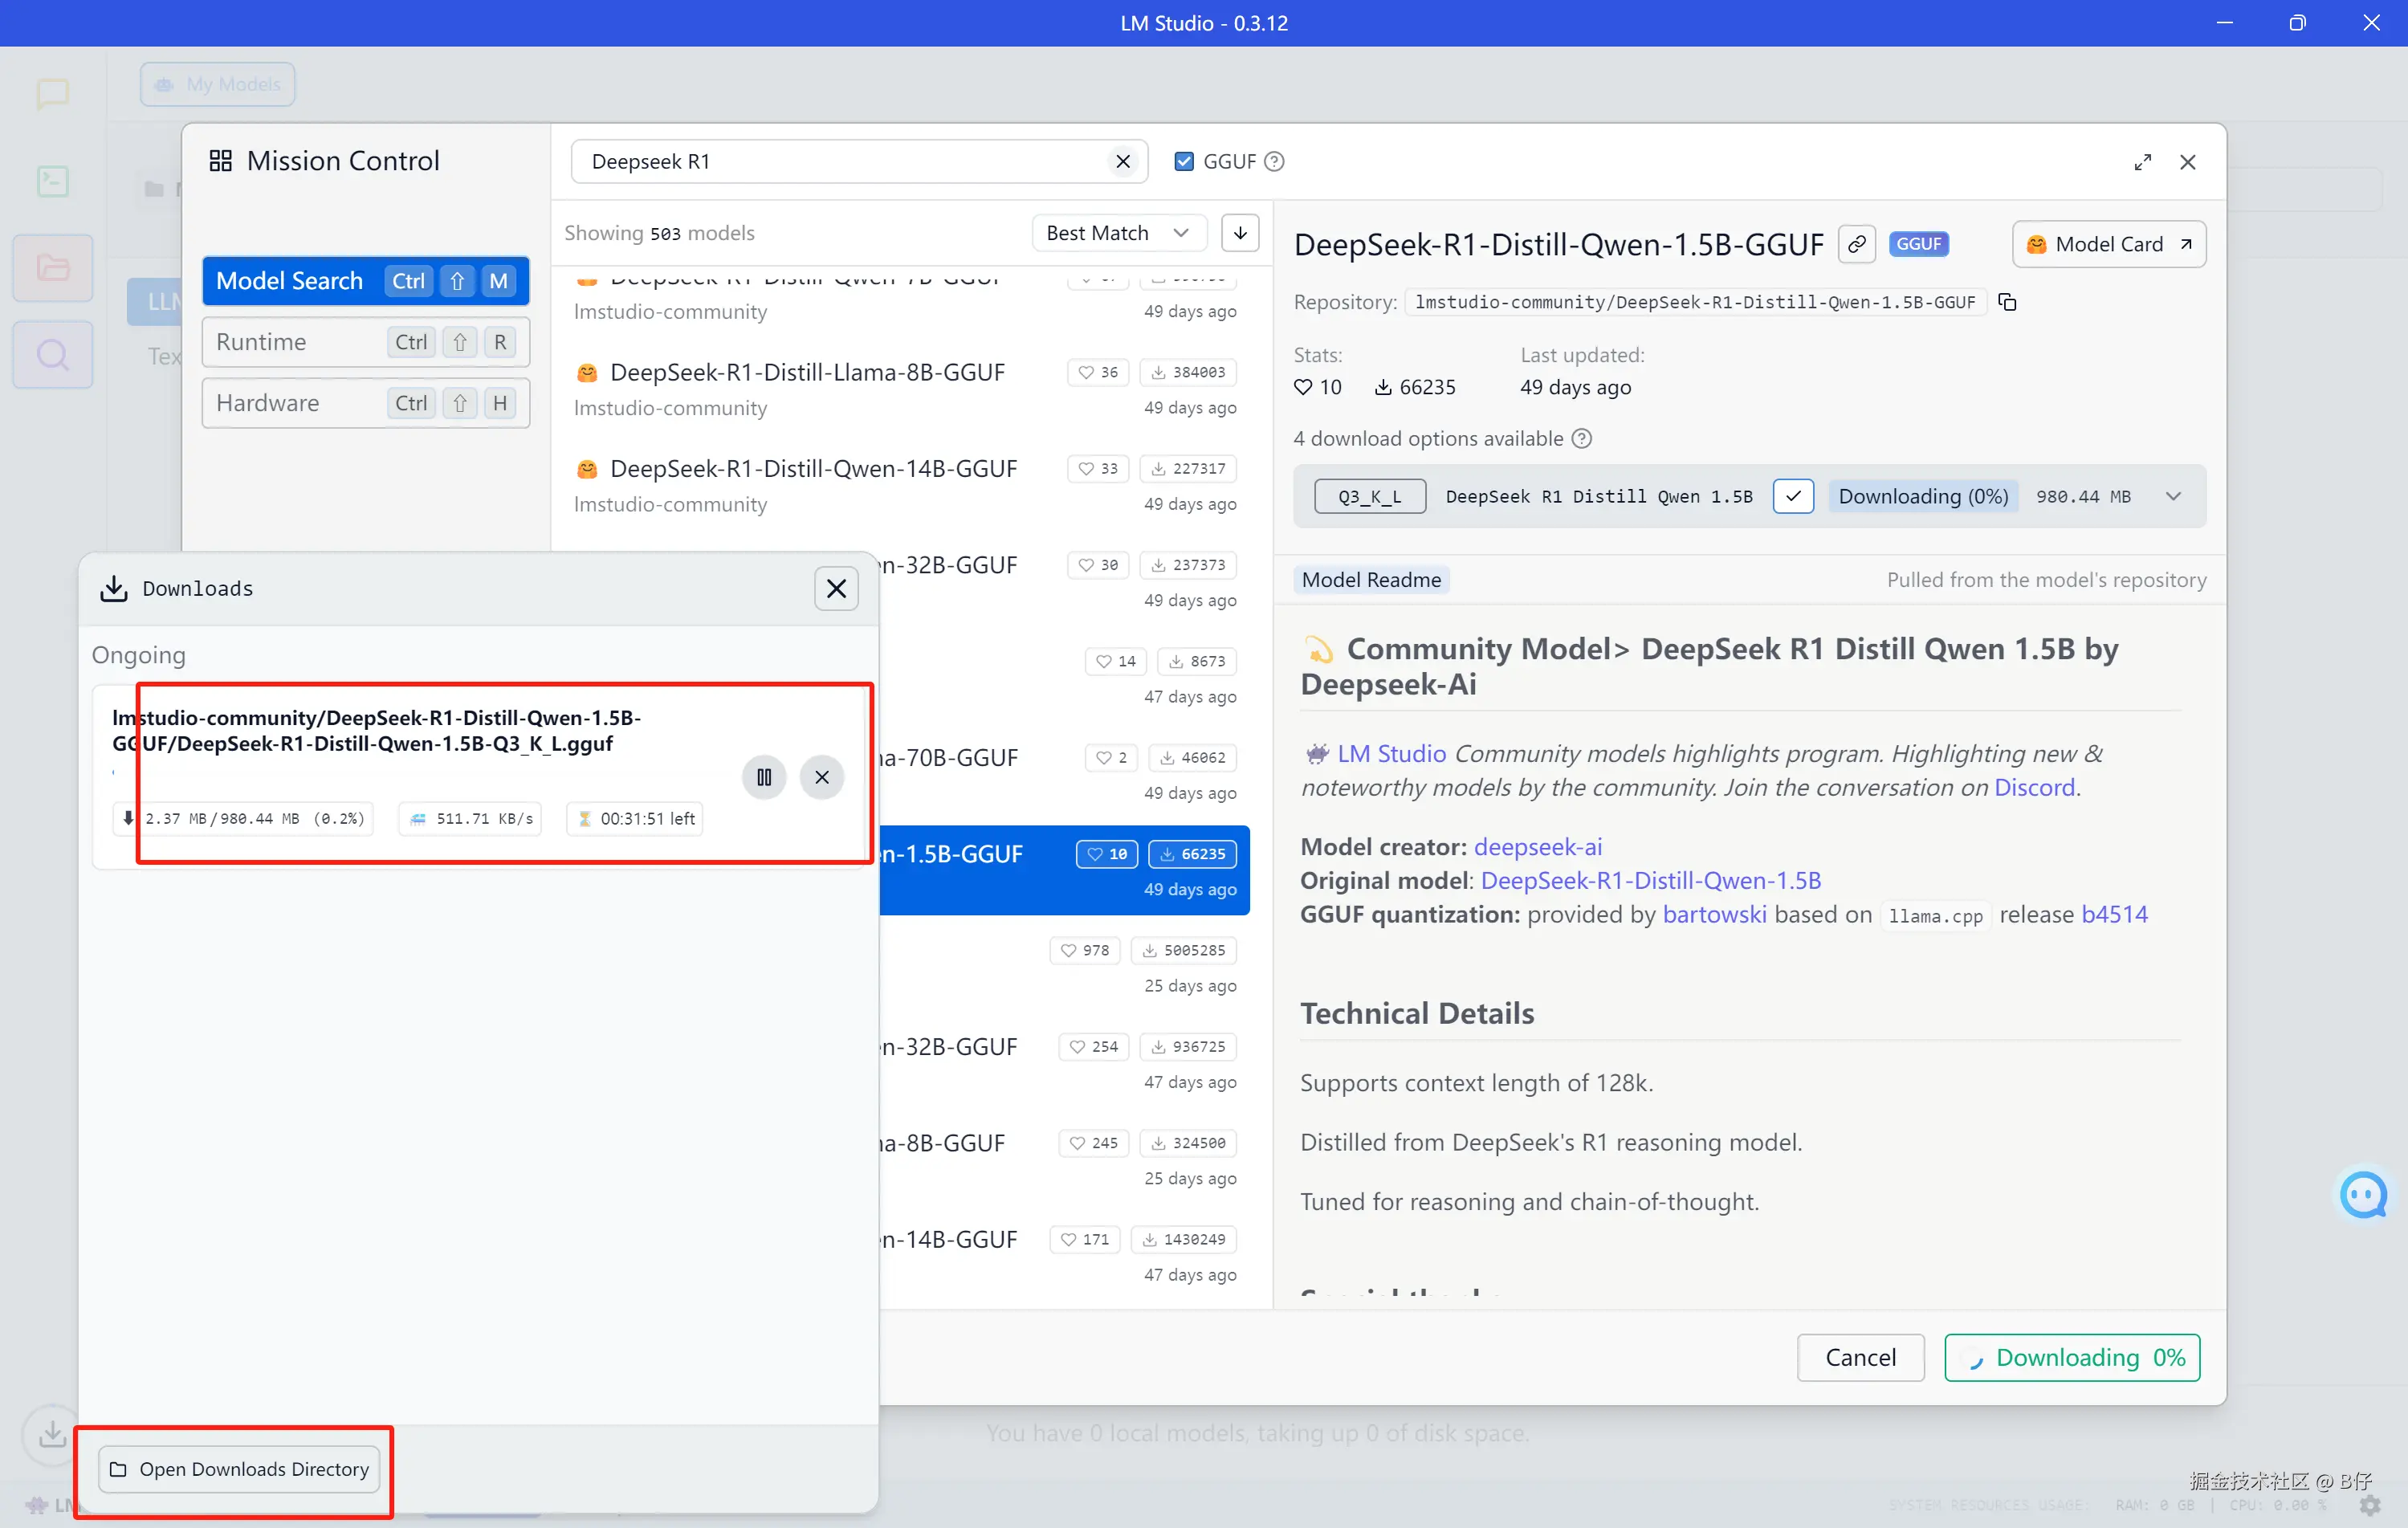Open the downloads icon in left sidebar
2408x1528 pixels.
click(52, 1435)
